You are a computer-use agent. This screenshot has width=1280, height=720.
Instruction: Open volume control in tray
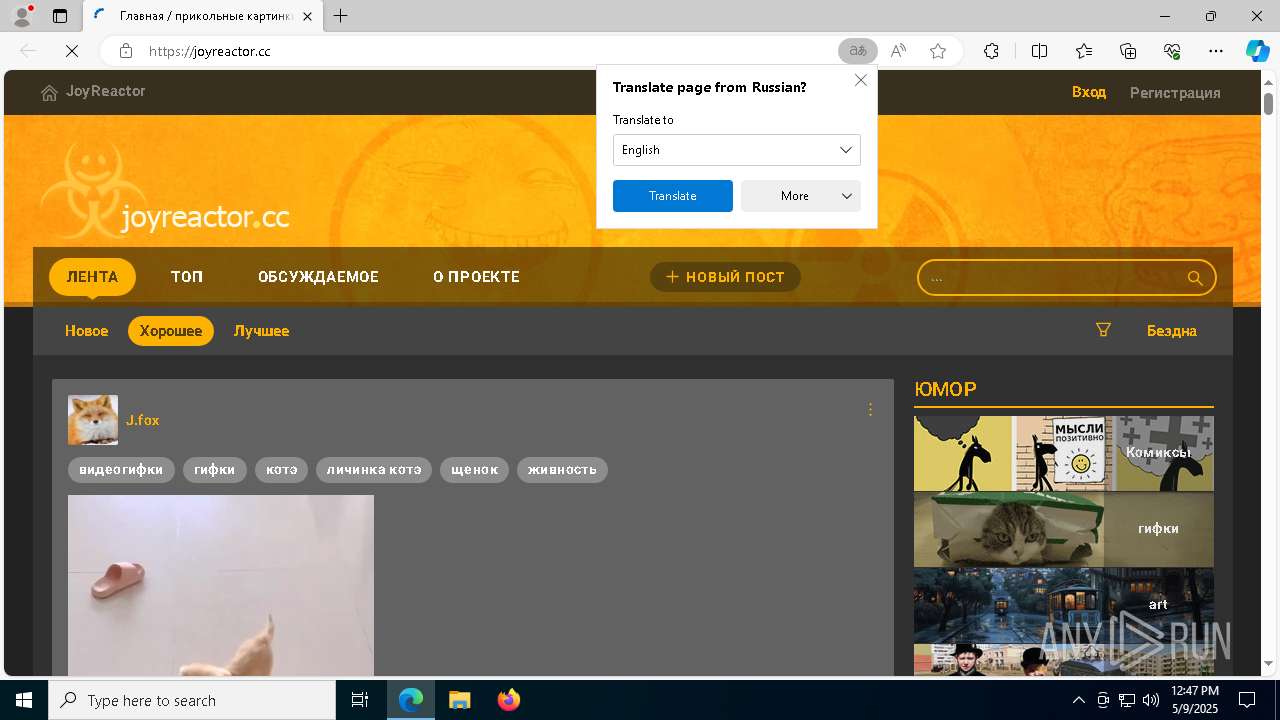click(1151, 700)
